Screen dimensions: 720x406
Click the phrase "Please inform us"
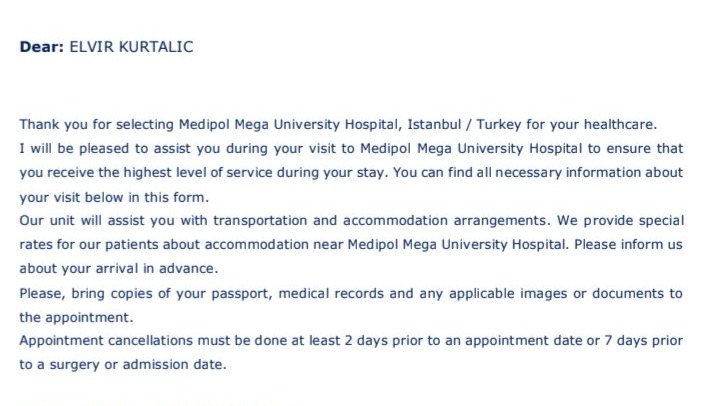pos(628,244)
